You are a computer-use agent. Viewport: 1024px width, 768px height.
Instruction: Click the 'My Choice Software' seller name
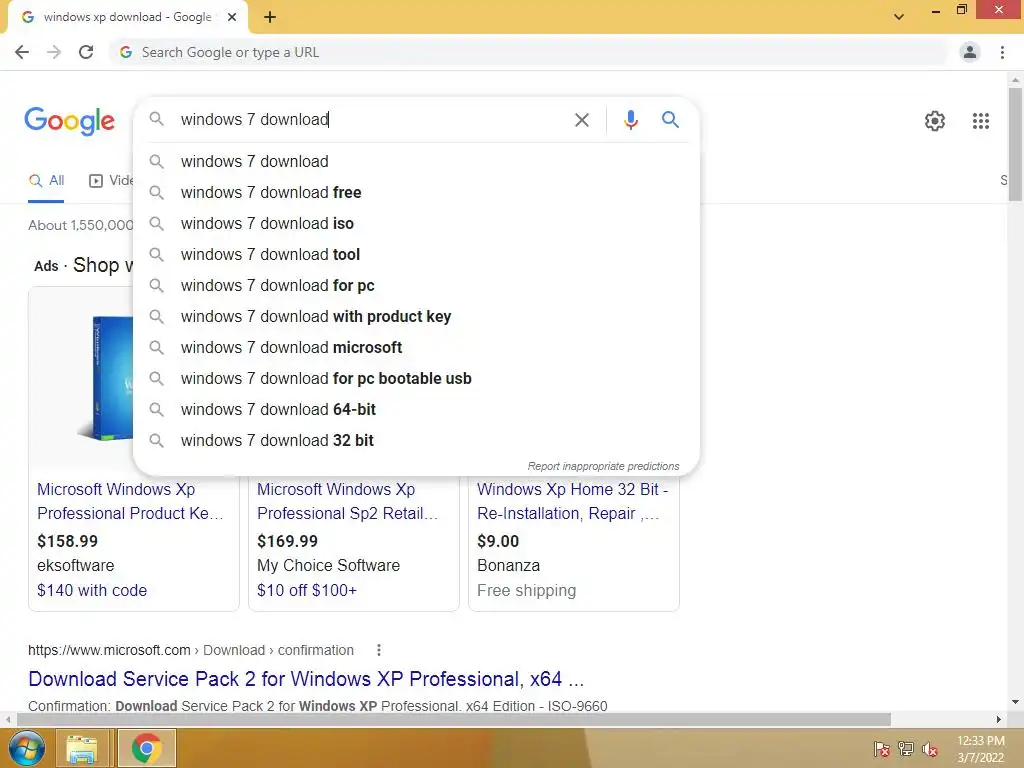point(328,566)
